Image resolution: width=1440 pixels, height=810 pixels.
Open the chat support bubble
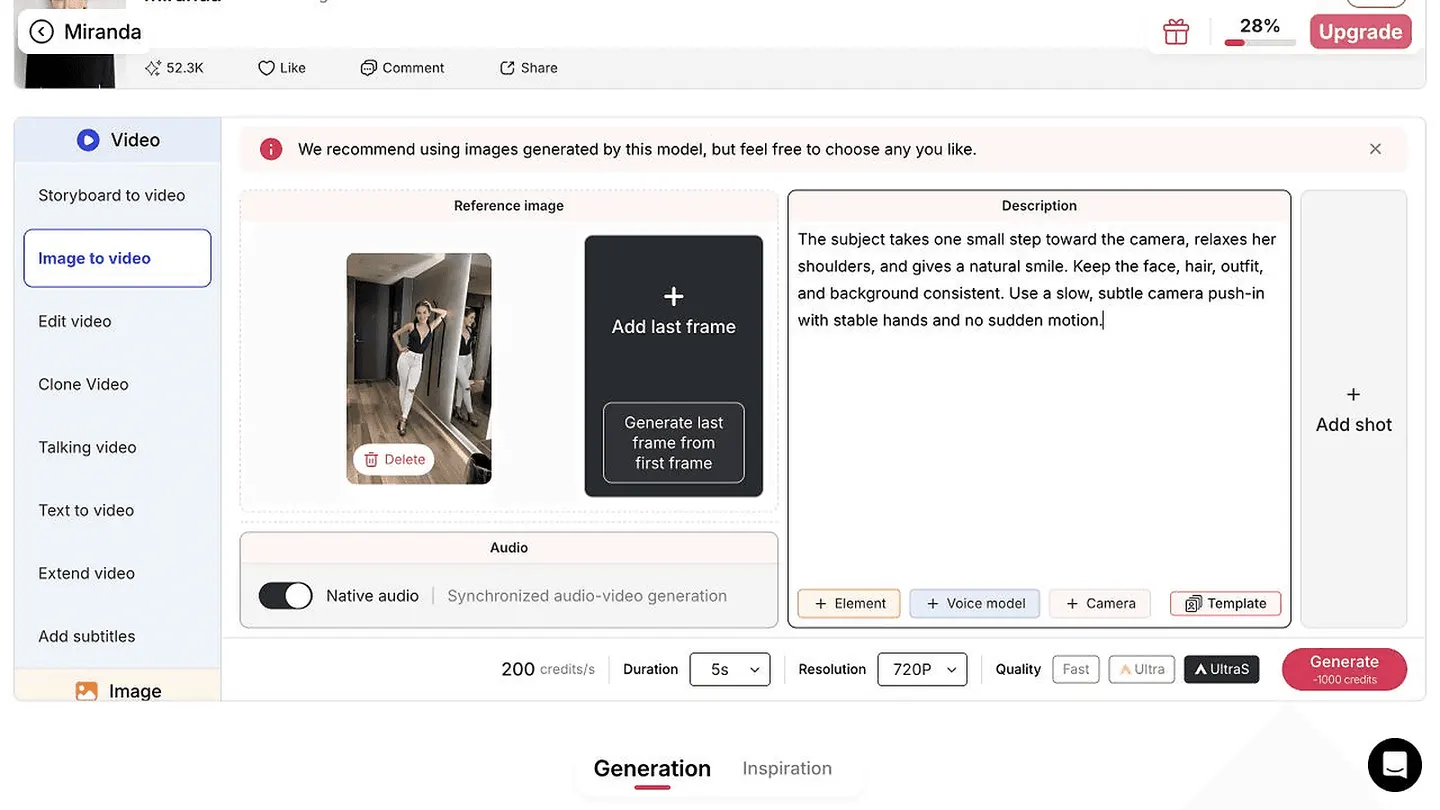(1394, 765)
